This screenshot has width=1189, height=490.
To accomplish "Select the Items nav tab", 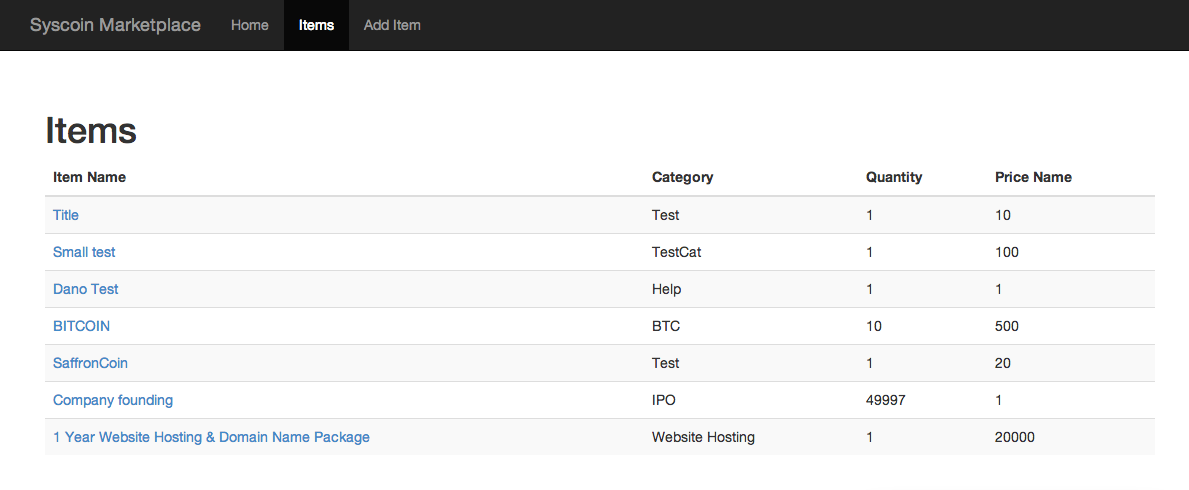I will (x=316, y=25).
